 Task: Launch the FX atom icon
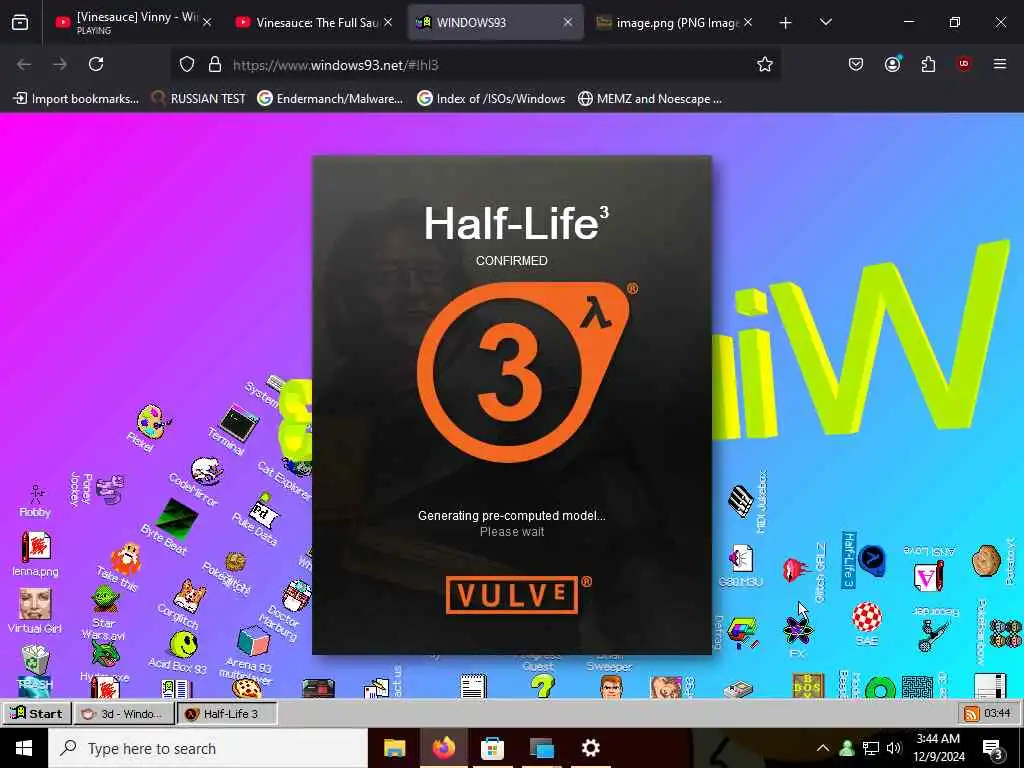point(798,631)
